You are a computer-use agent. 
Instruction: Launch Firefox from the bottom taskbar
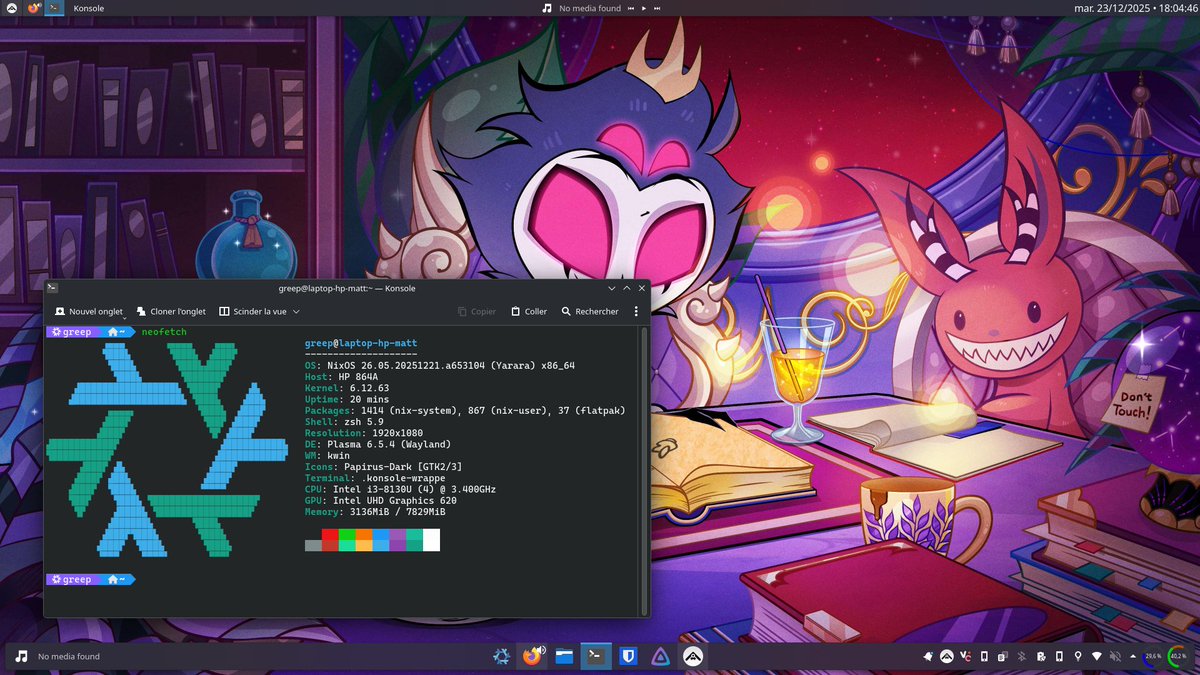[532, 656]
